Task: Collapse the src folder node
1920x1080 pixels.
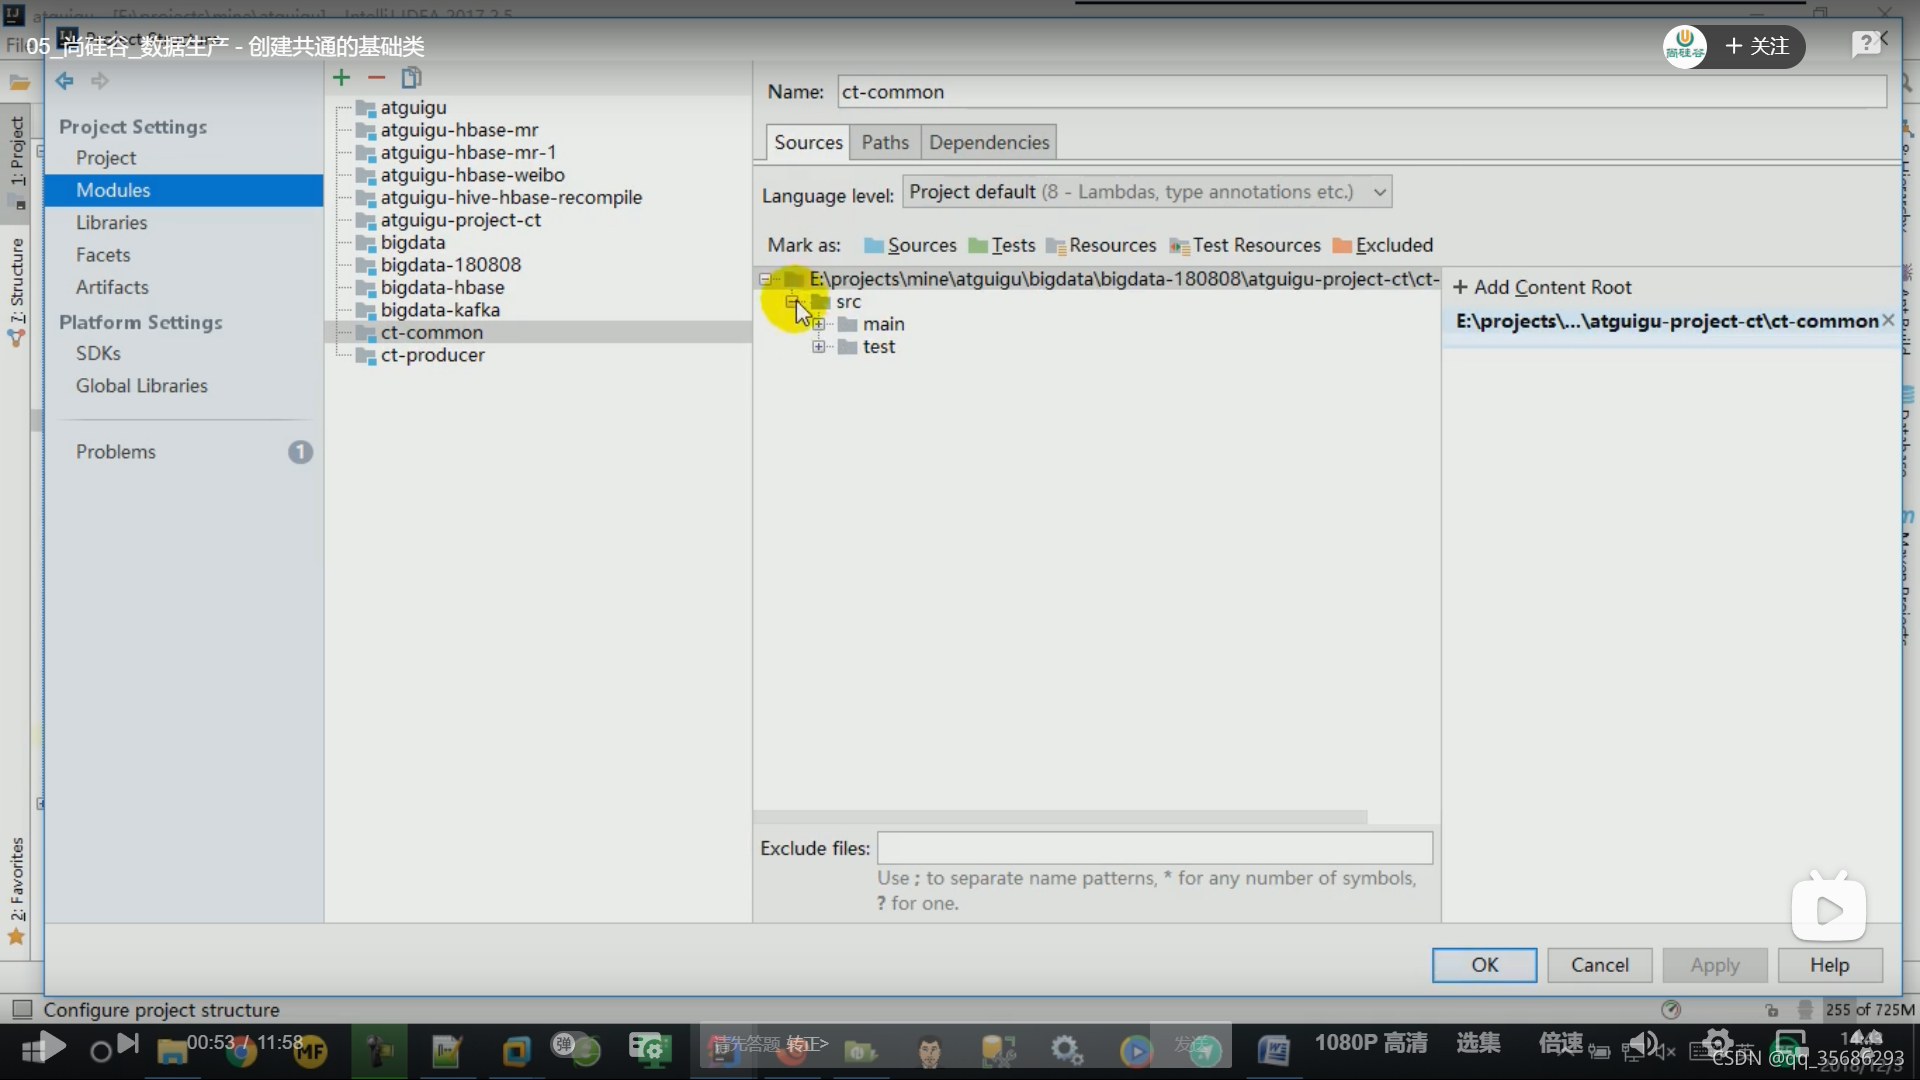Action: pyautogui.click(x=792, y=301)
